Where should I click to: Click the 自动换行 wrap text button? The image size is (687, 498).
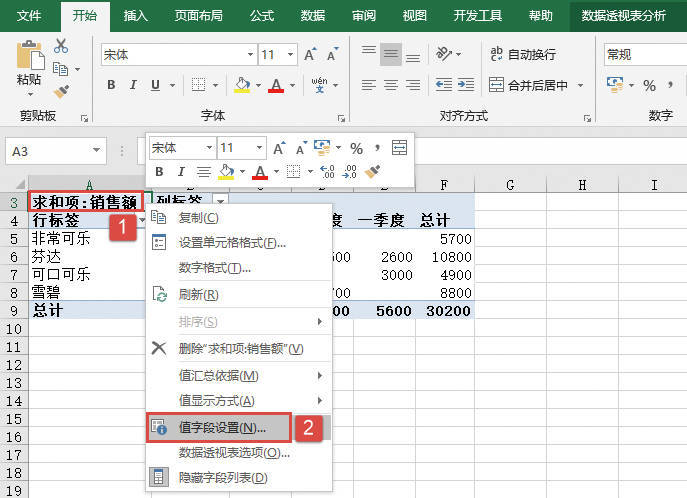coord(523,54)
